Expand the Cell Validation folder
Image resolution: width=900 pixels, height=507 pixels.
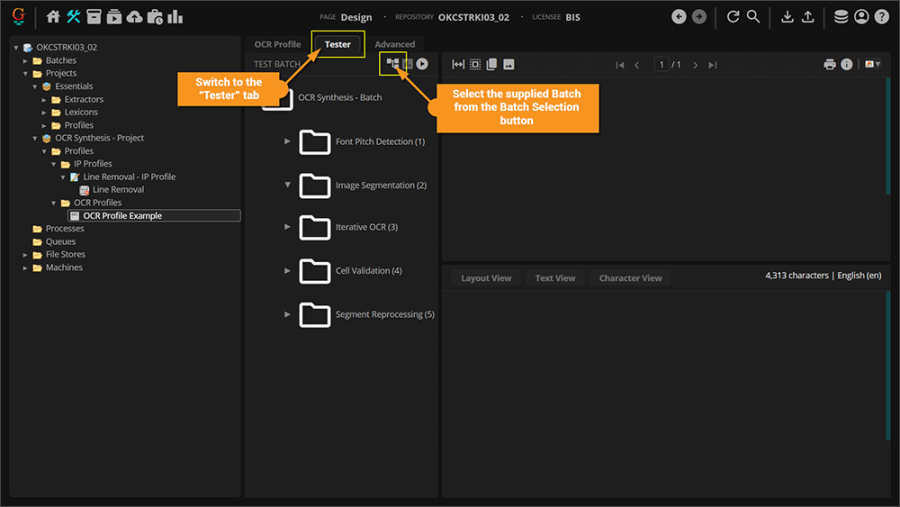[287, 270]
